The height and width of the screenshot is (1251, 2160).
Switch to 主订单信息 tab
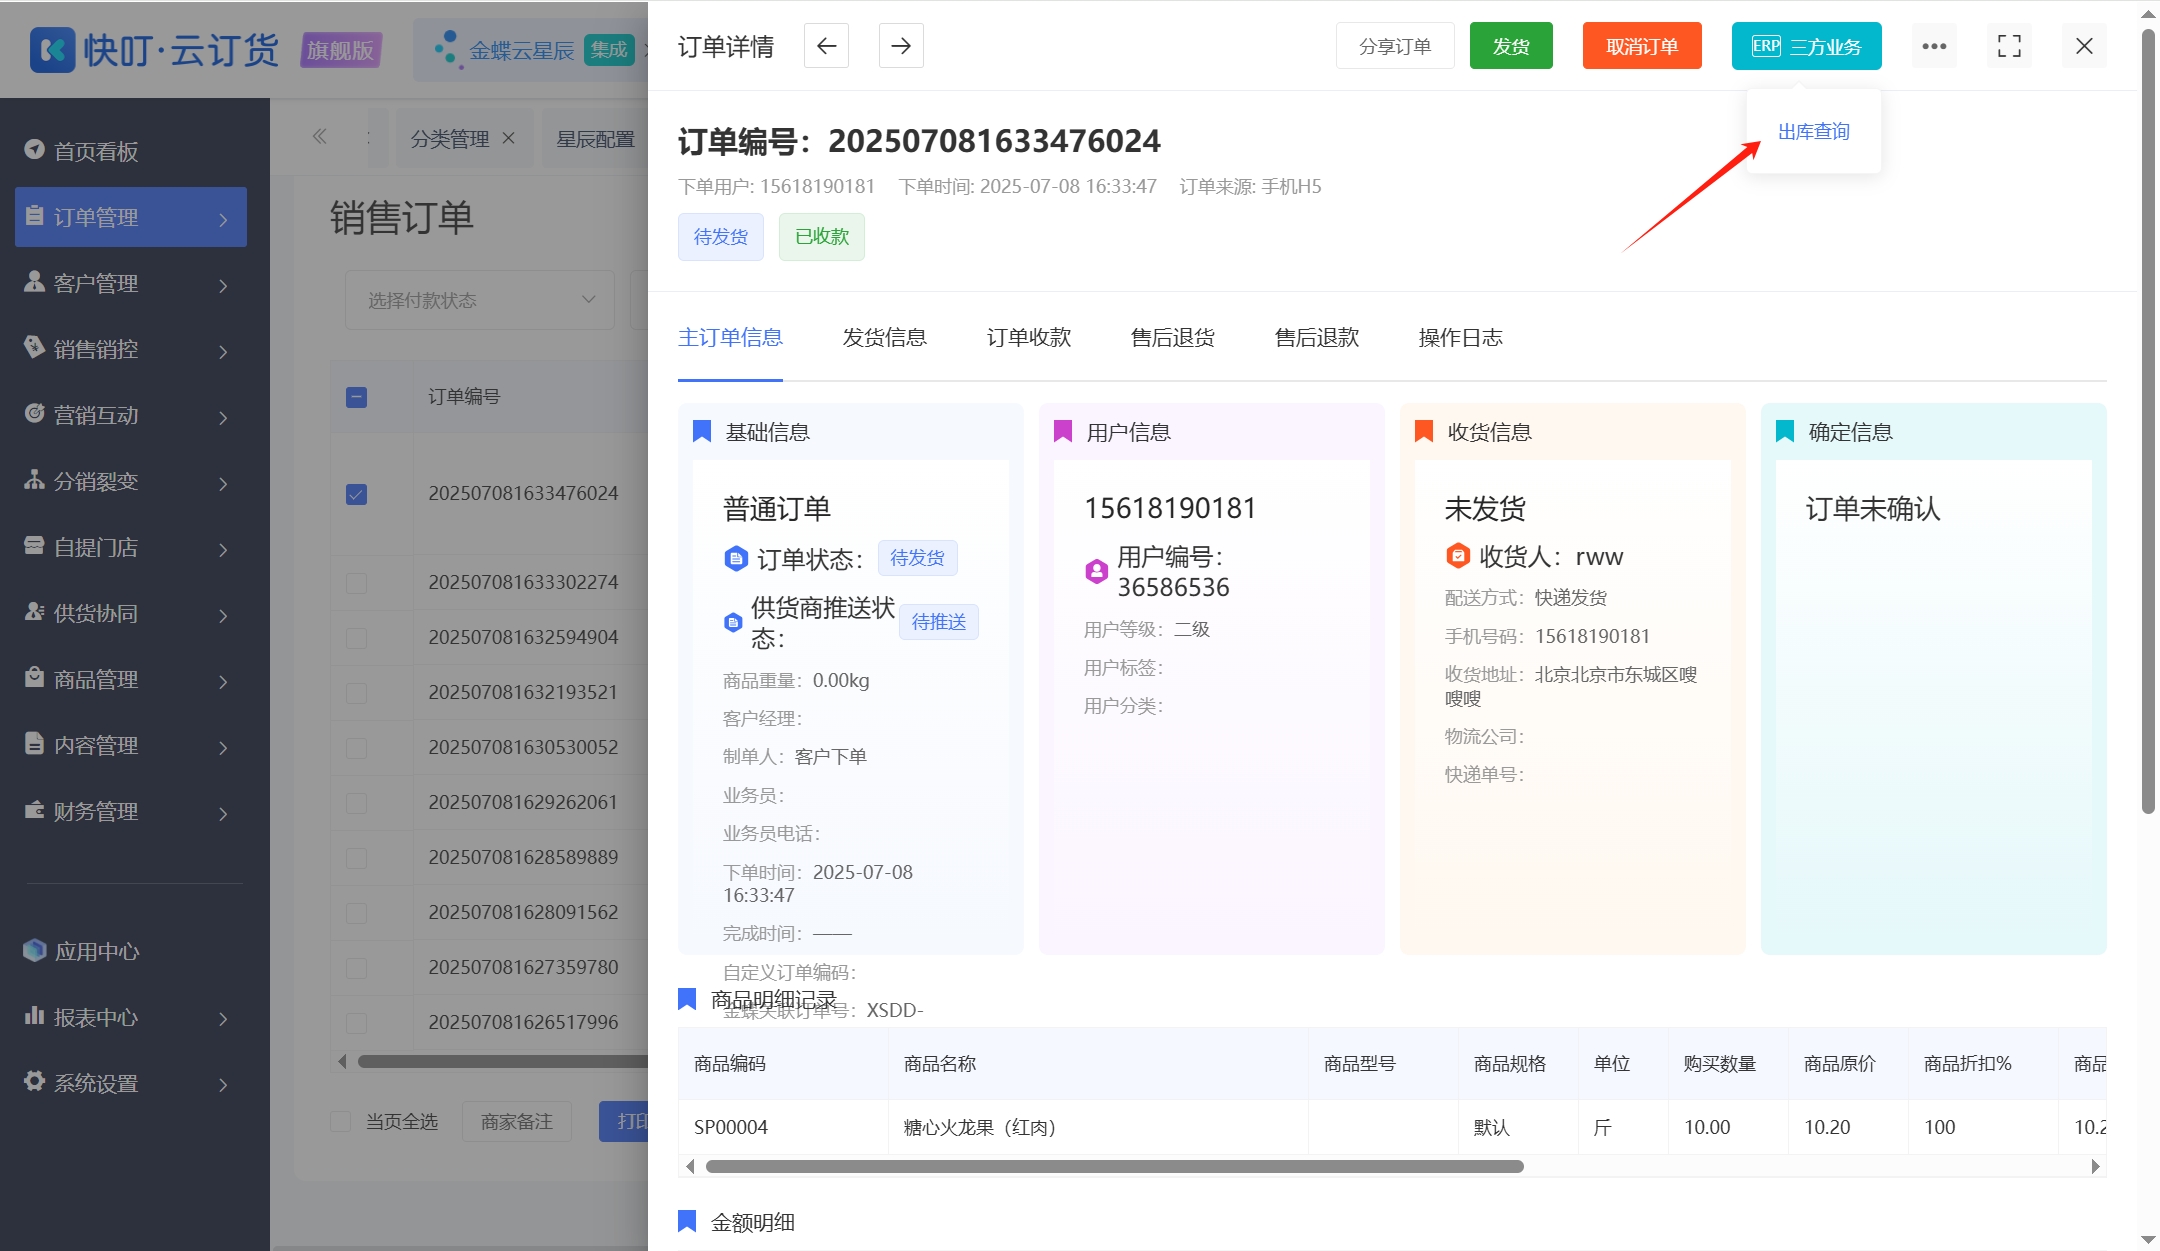coord(730,338)
